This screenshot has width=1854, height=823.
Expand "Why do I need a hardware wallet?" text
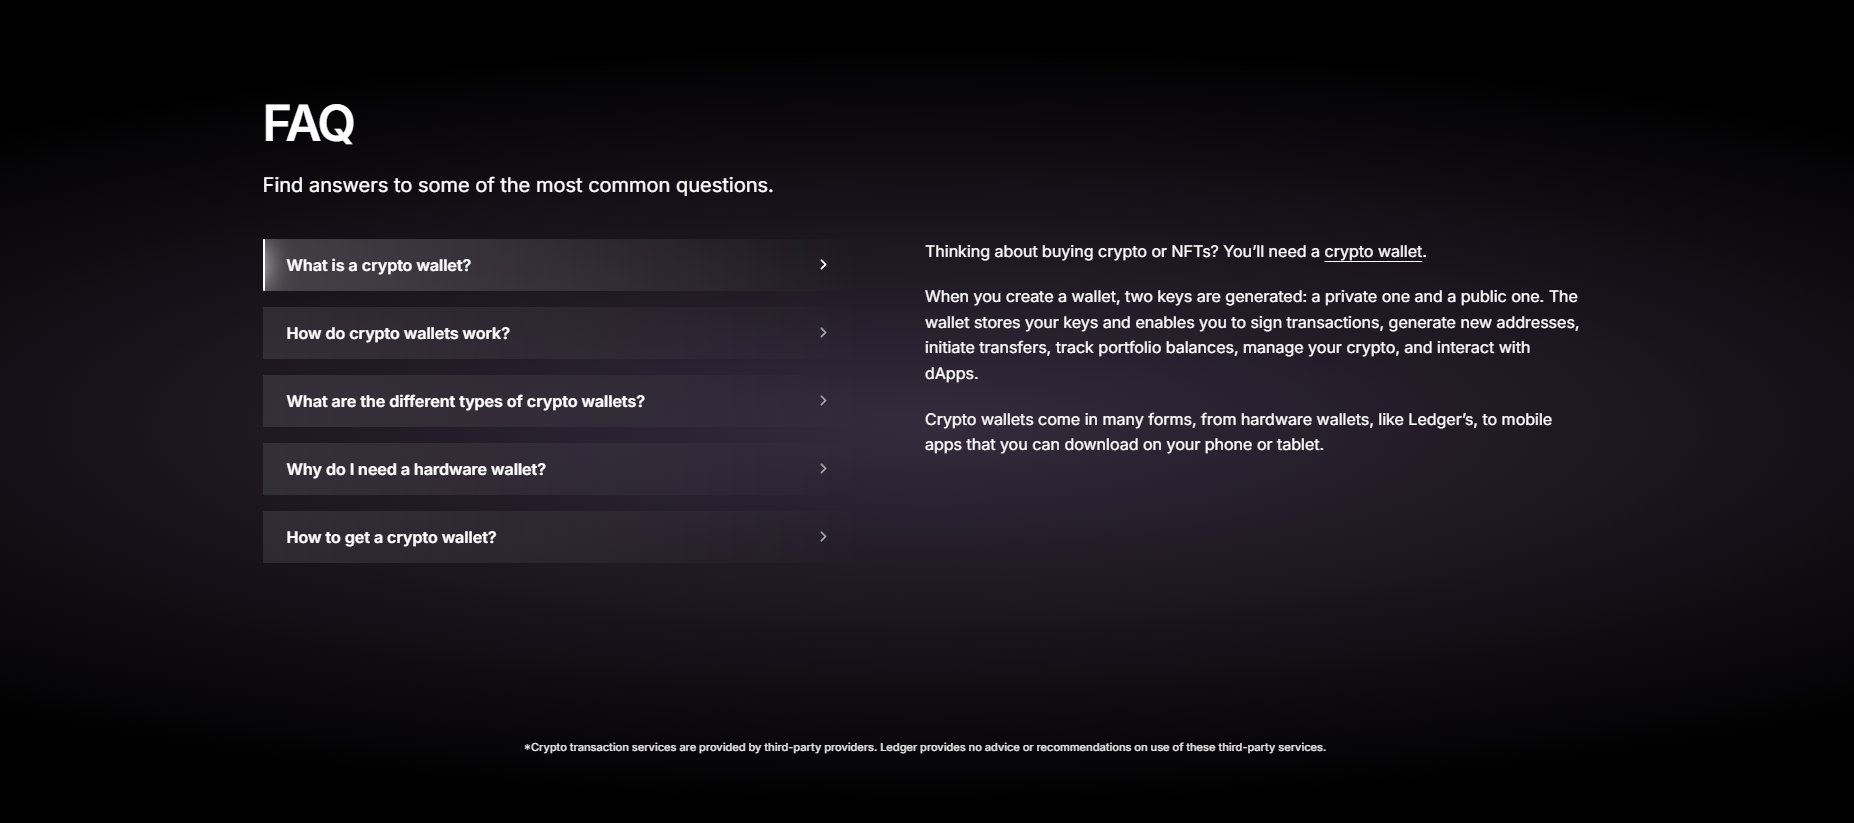(x=416, y=470)
